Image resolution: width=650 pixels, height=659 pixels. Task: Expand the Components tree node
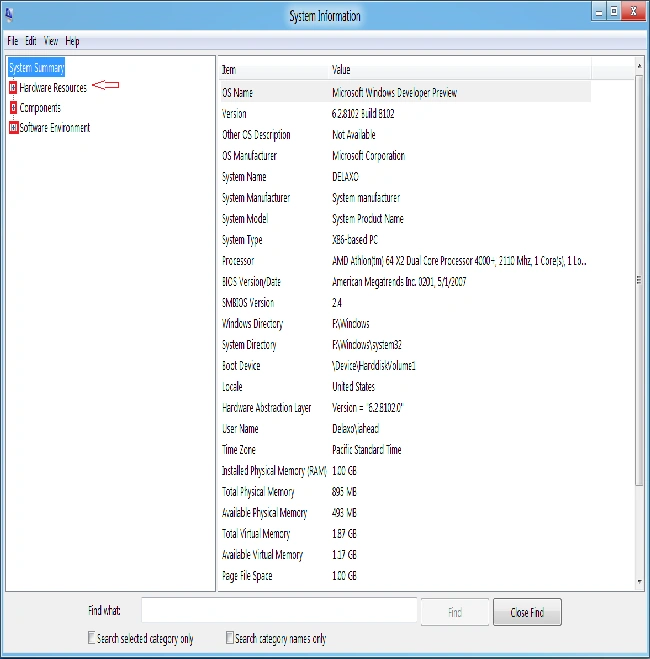click(x=13, y=108)
